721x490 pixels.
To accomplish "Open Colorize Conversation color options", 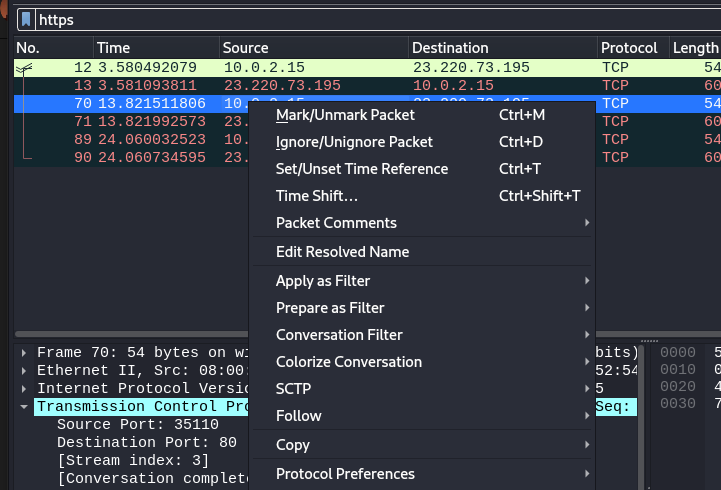I will click(348, 362).
